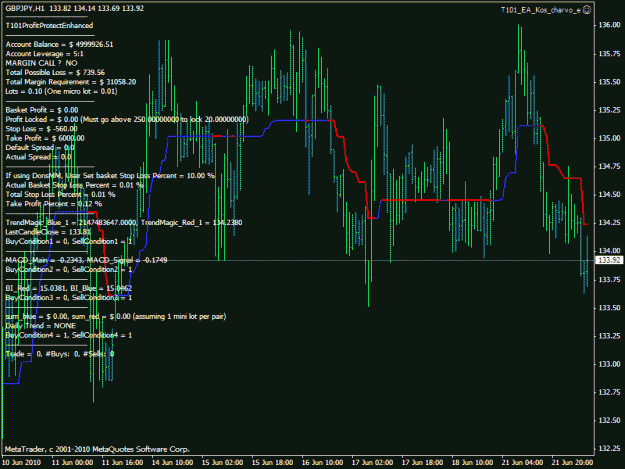This screenshot has height=469, width=625.
Task: Click the 10 Jun 2010 time axis label
Action: [22, 462]
